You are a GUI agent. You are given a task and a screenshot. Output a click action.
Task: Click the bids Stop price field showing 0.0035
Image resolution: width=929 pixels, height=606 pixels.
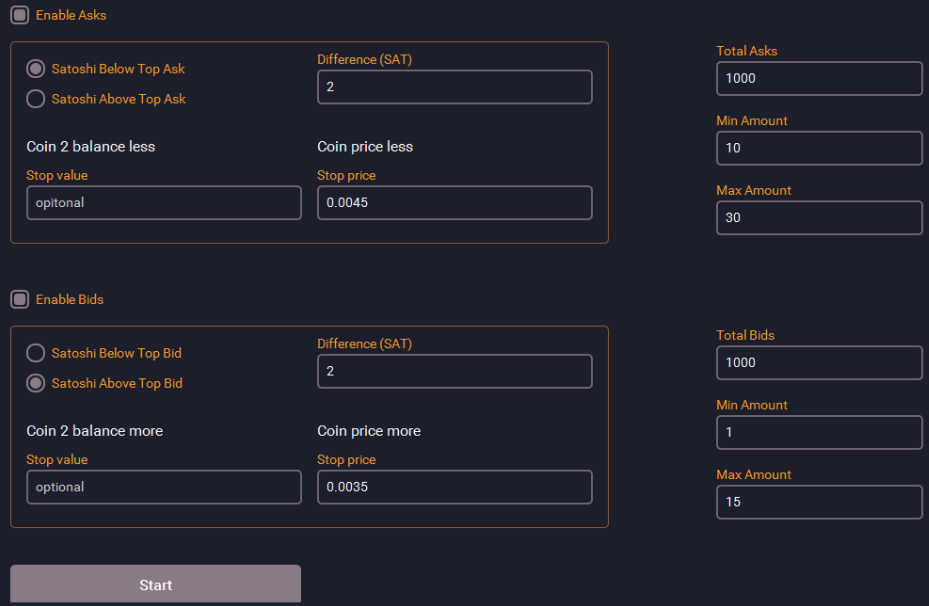[x=454, y=487]
